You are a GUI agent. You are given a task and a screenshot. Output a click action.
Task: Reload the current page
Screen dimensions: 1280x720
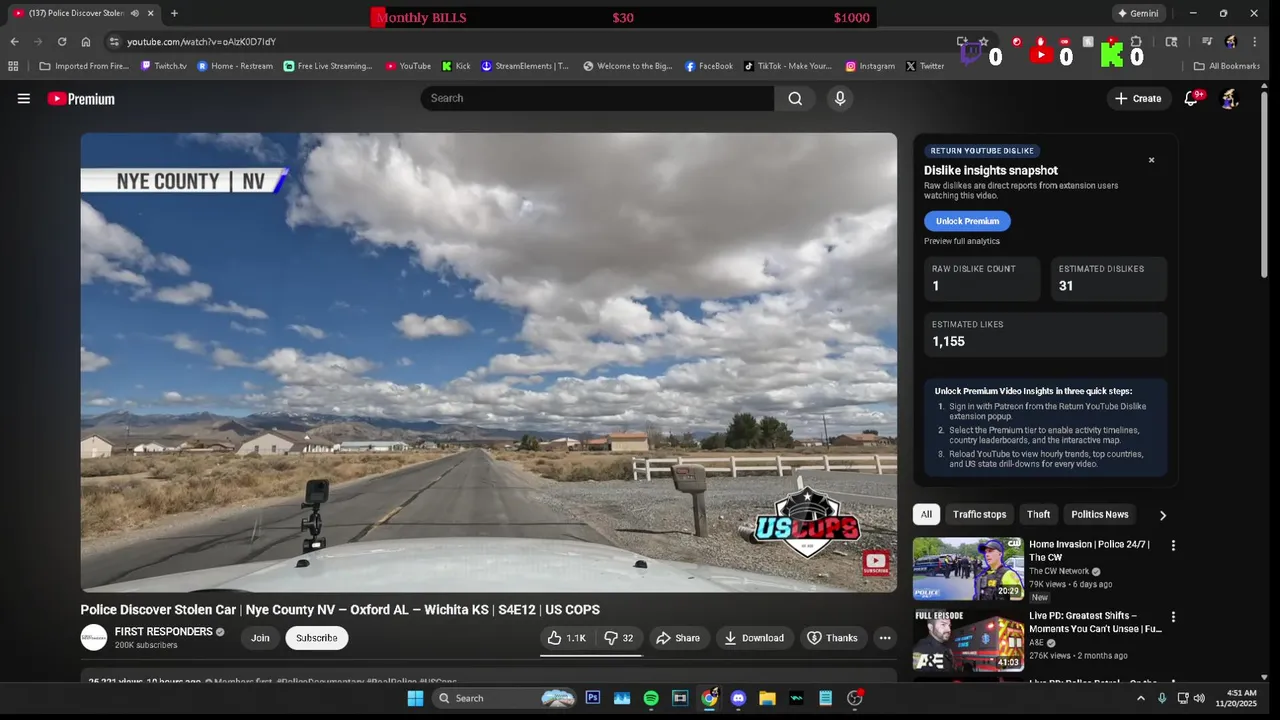62,42
